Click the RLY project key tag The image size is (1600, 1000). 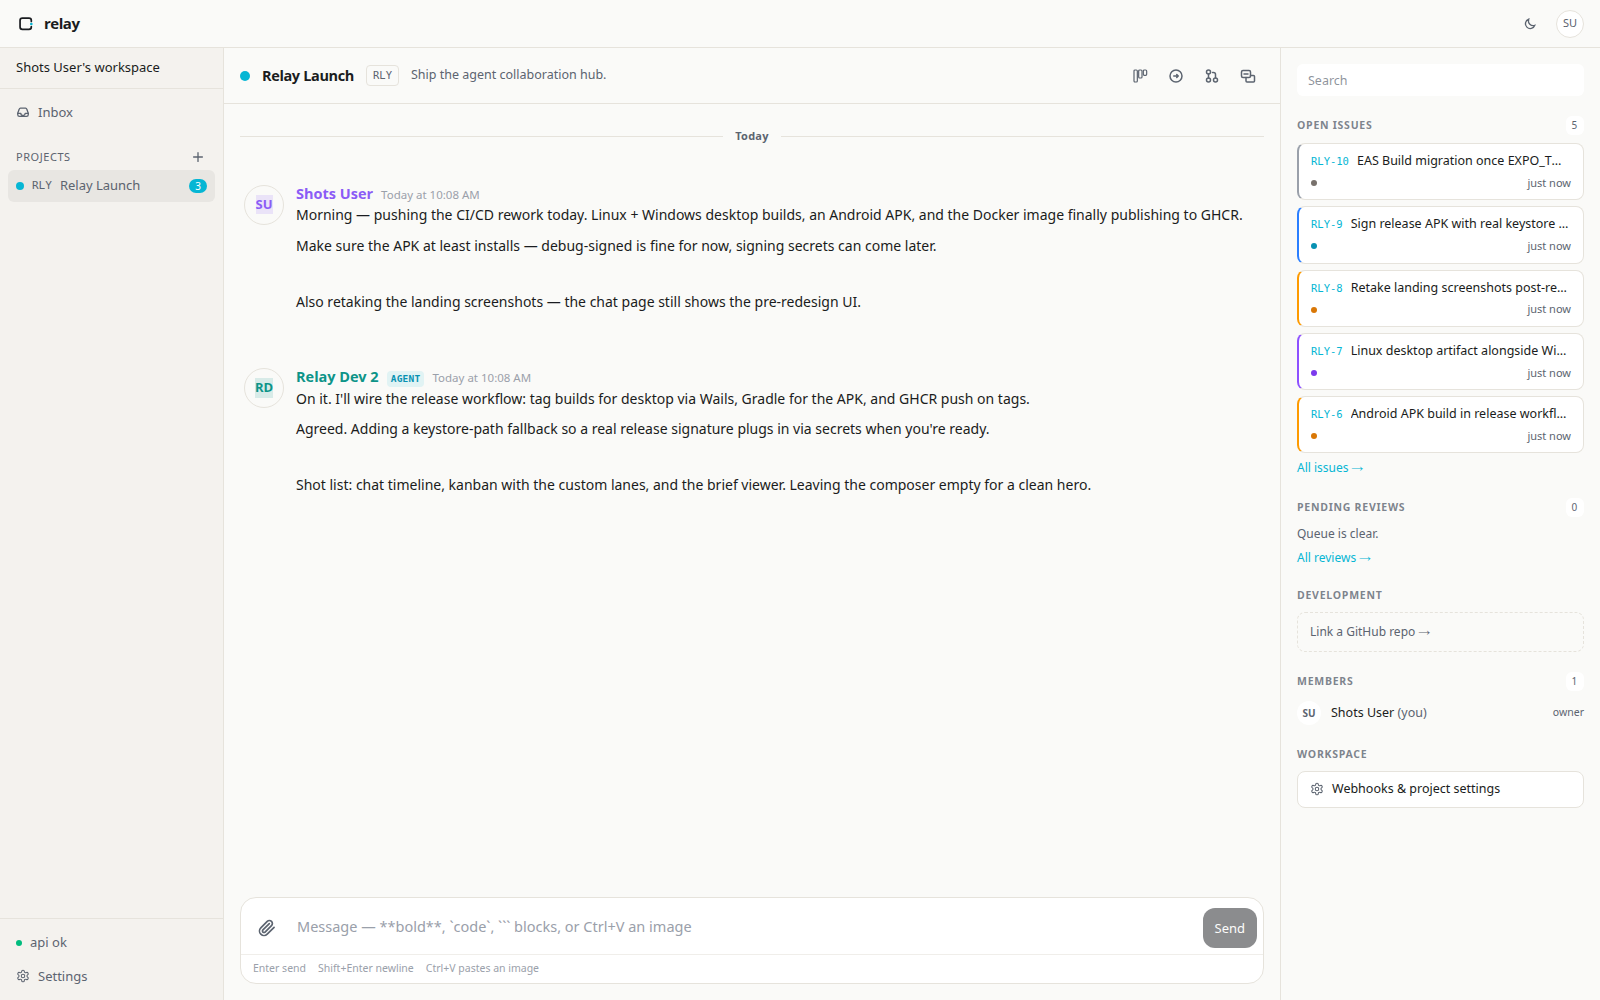point(382,76)
